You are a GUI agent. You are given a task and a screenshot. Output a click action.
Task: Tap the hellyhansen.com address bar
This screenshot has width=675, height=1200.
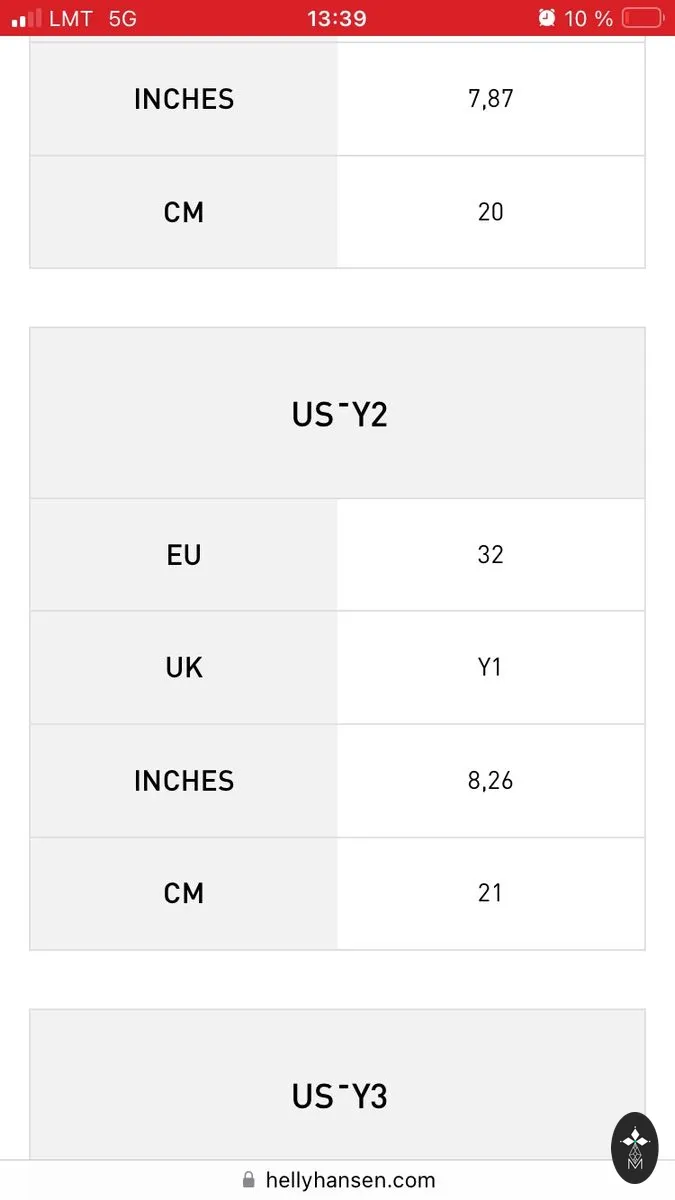coord(338,1180)
